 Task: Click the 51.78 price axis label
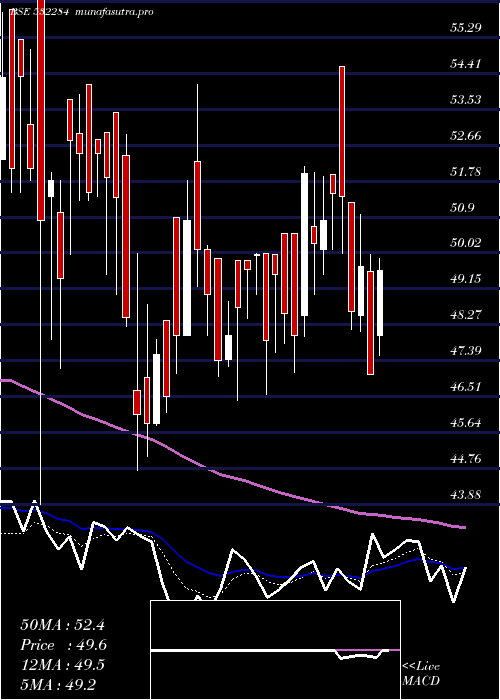tap(466, 171)
